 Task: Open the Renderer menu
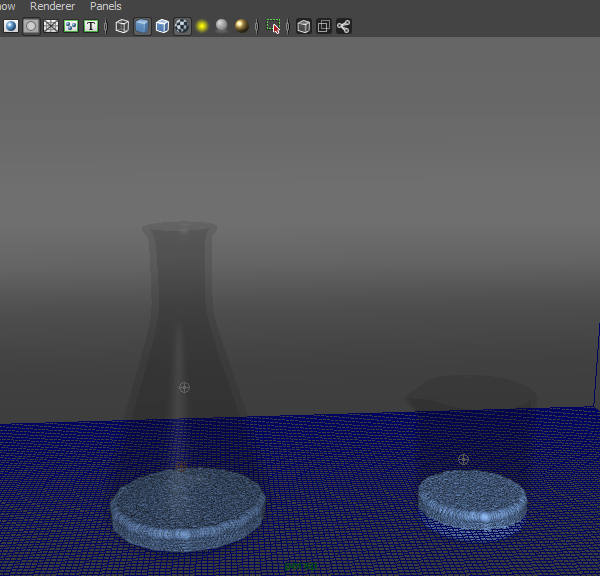click(x=52, y=6)
